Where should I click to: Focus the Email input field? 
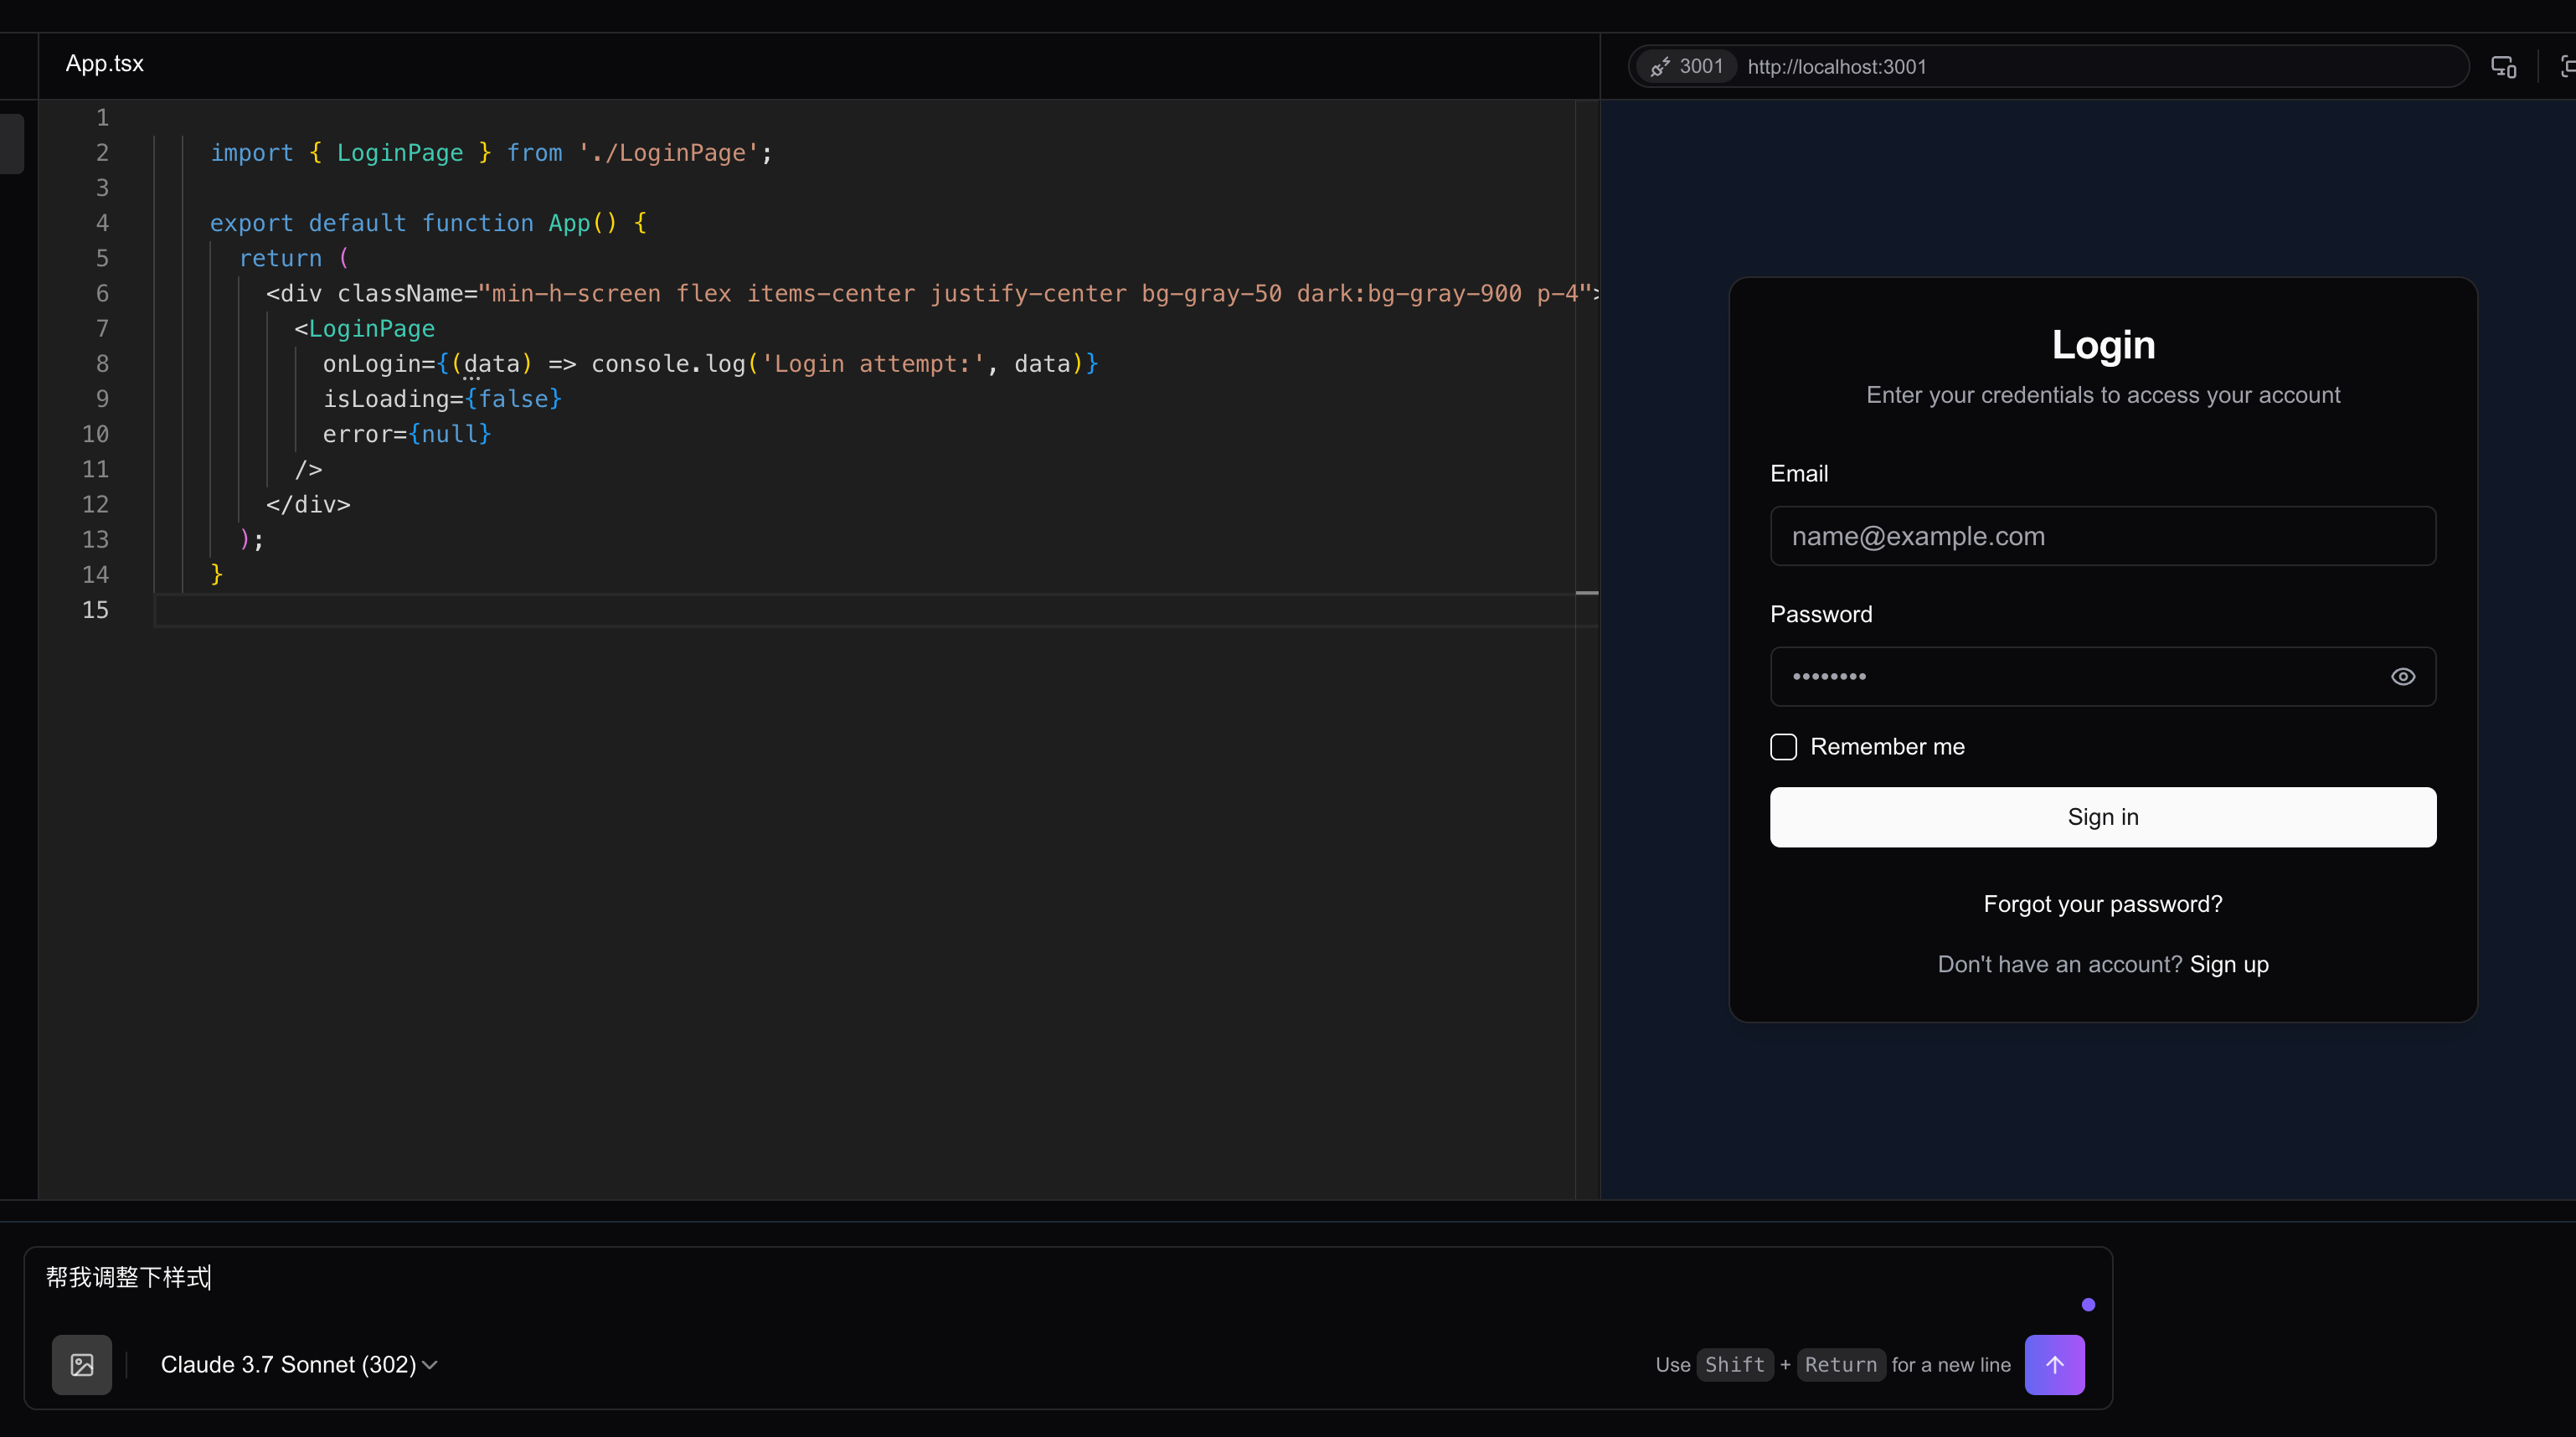point(2102,536)
